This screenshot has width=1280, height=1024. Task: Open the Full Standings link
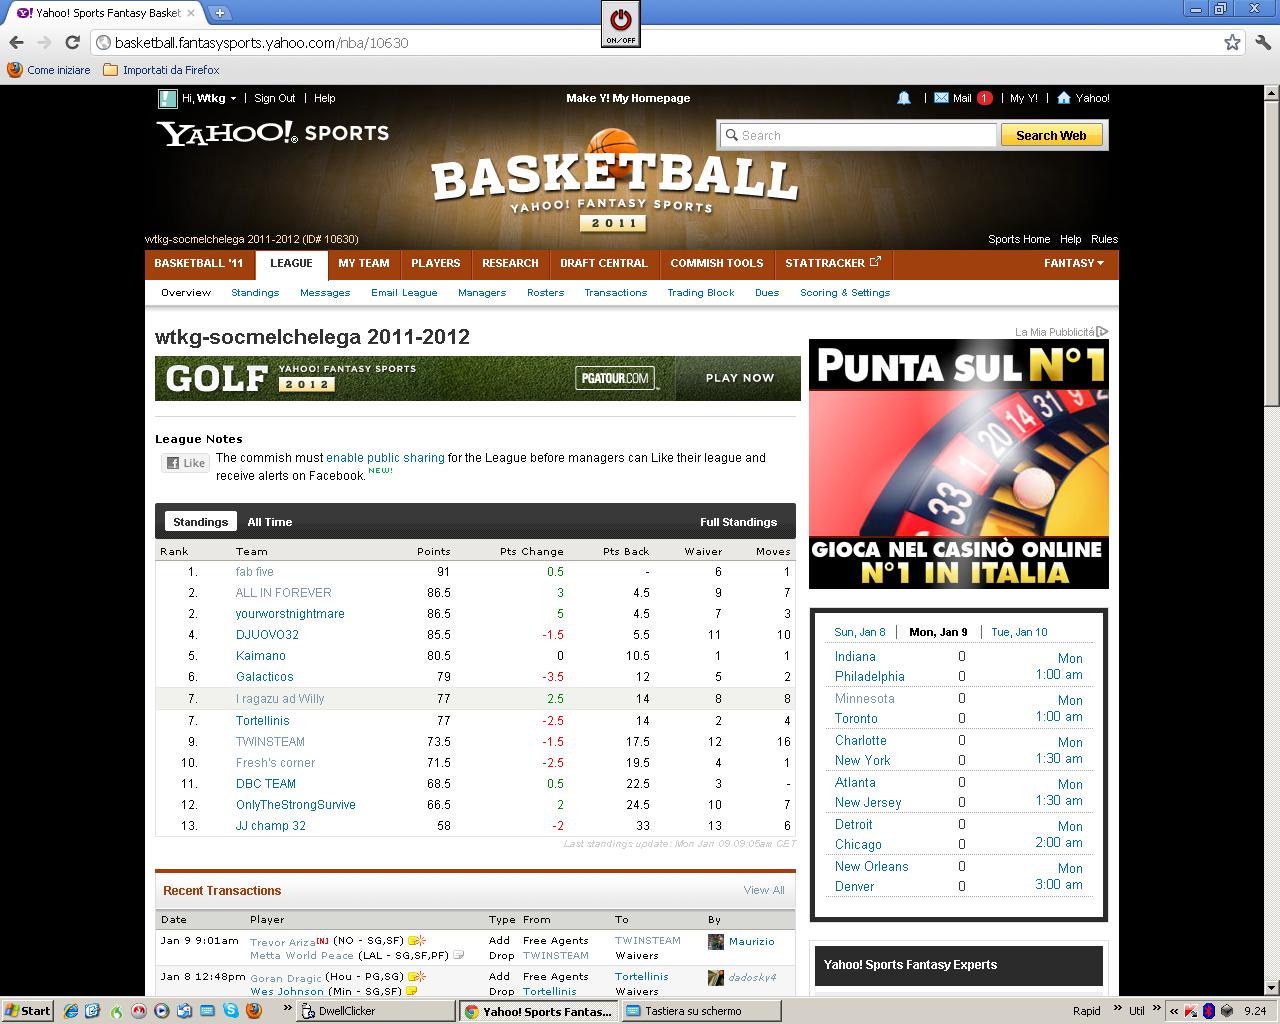pos(738,522)
